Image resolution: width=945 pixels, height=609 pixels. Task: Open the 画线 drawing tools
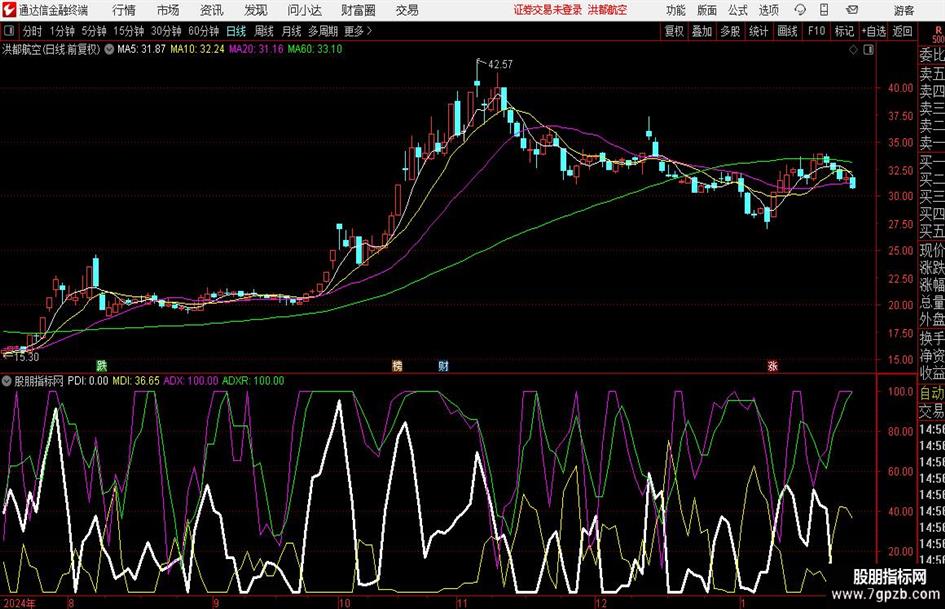point(787,31)
